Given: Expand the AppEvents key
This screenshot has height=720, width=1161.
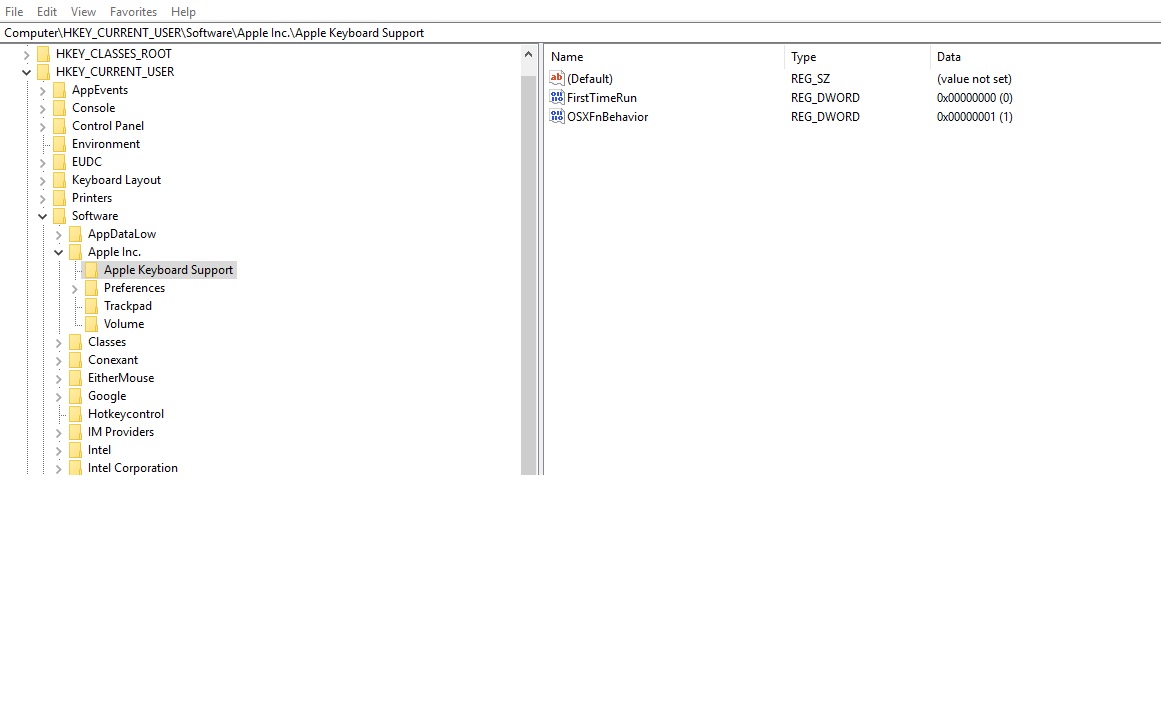Looking at the screenshot, I should pyautogui.click(x=42, y=90).
